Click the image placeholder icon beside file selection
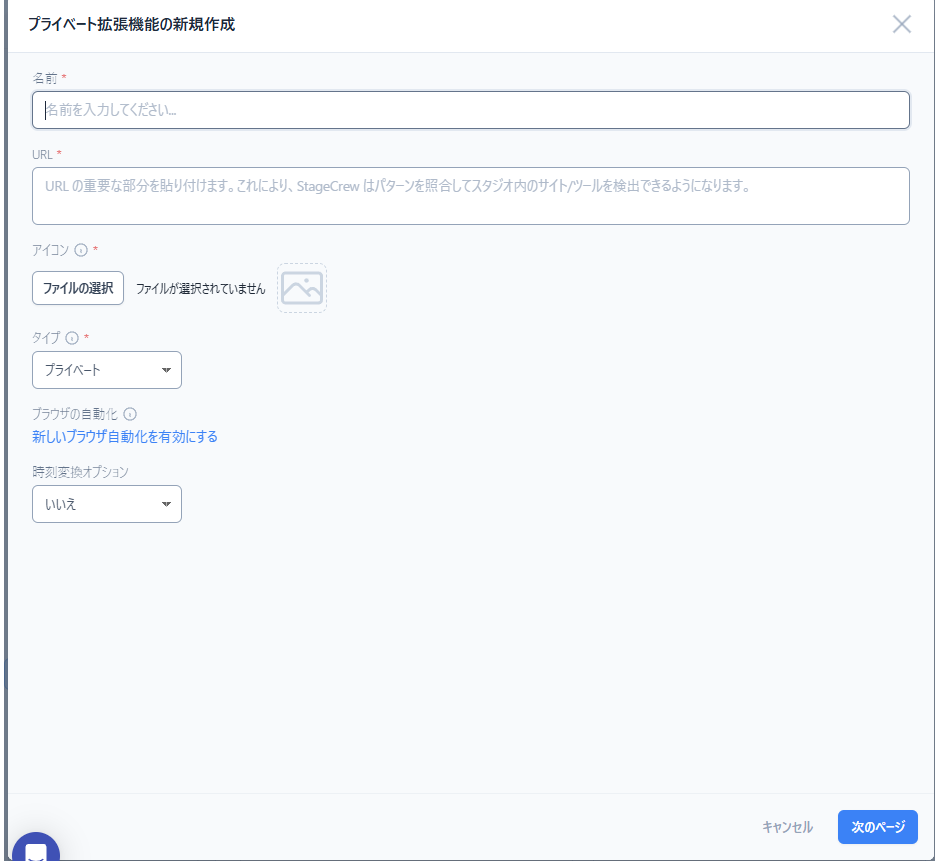 (x=301, y=287)
